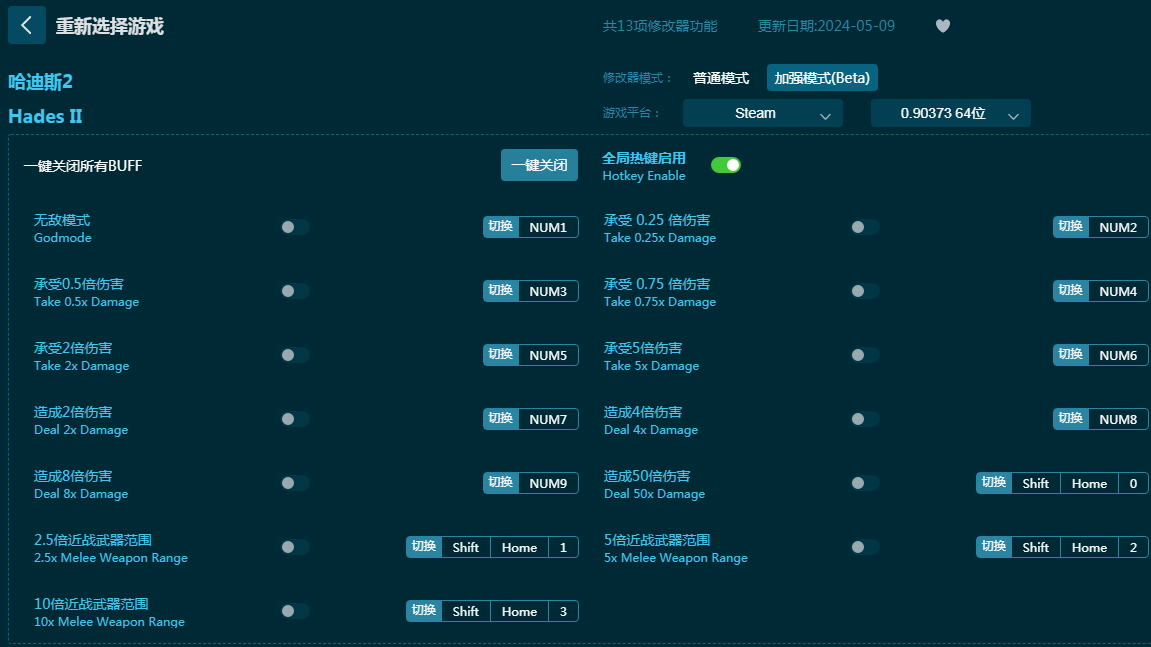Click 切换 for 10x Melee Weapon Range
Screen dimensions: 1151x647
[424, 610]
